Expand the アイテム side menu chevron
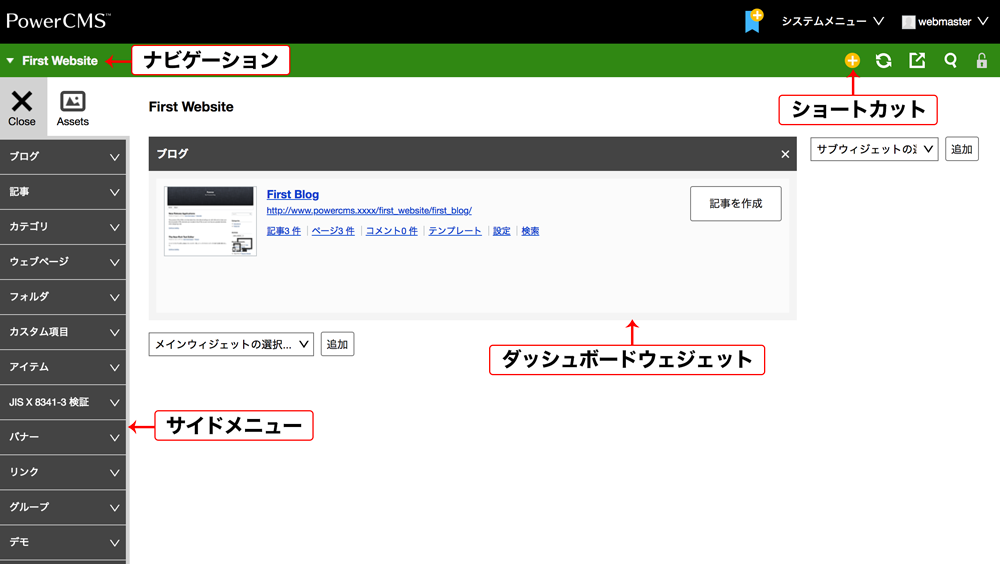 [114, 367]
